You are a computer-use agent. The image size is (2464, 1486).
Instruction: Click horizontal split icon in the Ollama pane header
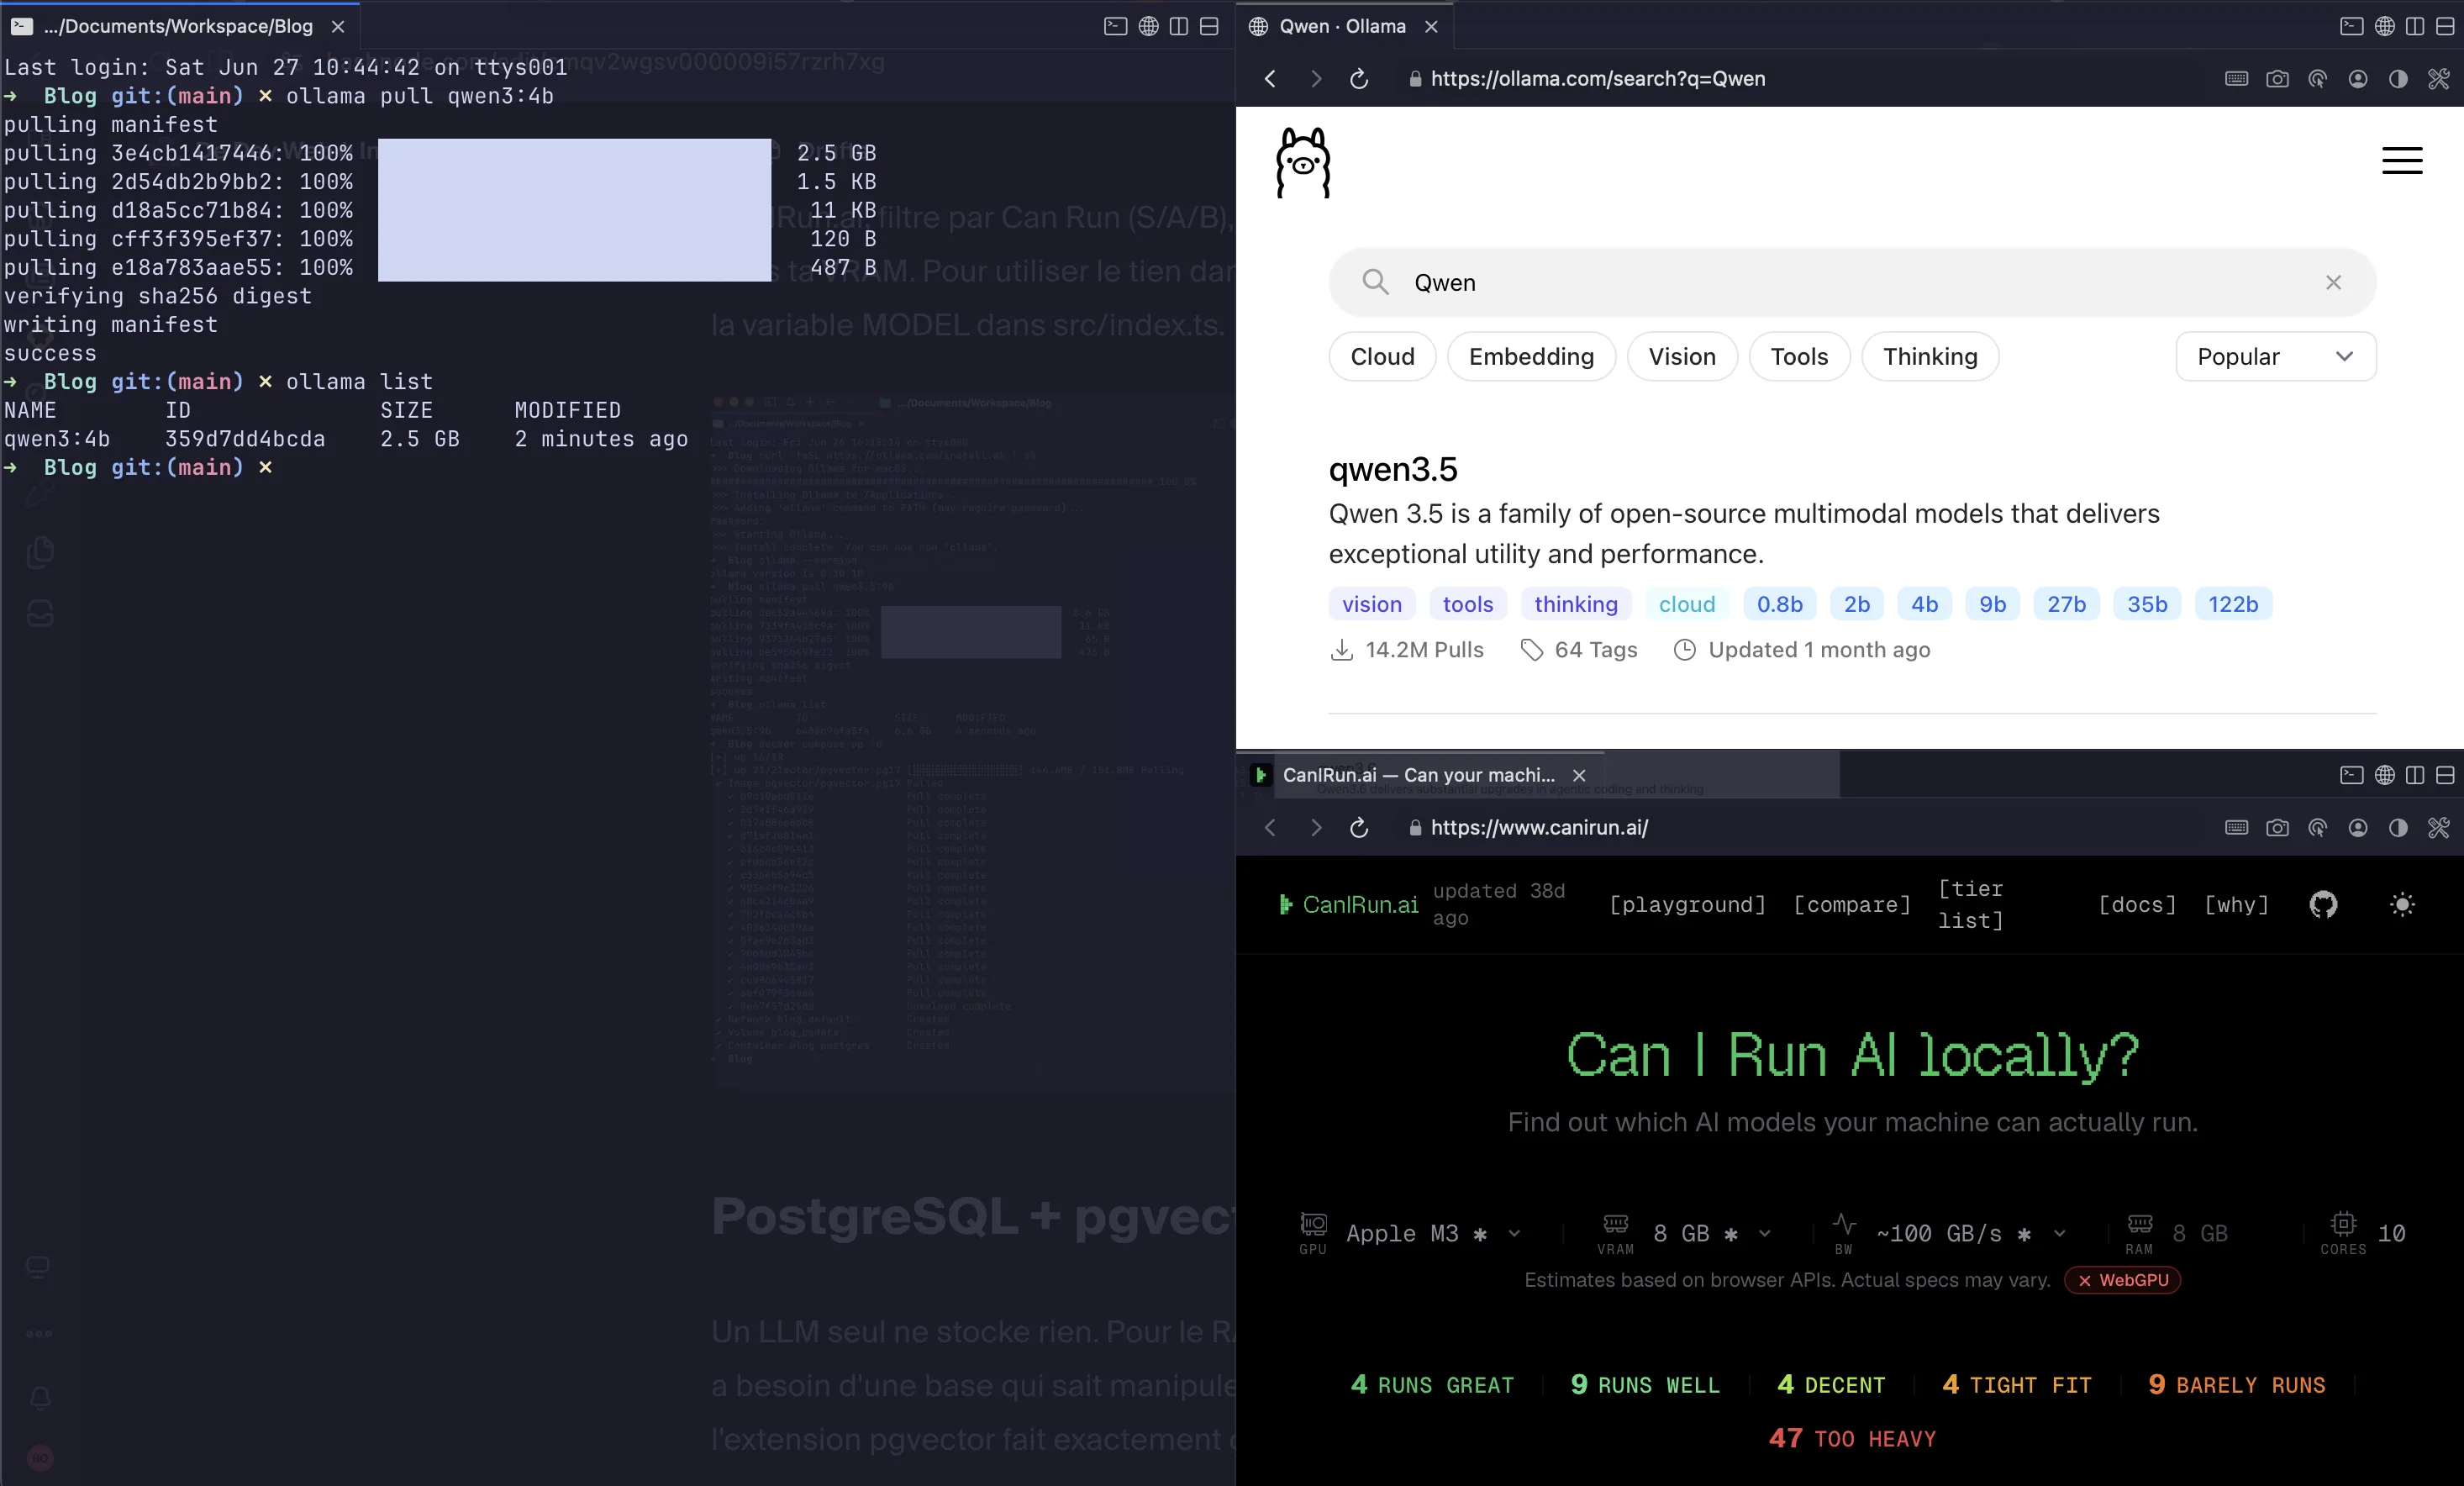(2445, 26)
